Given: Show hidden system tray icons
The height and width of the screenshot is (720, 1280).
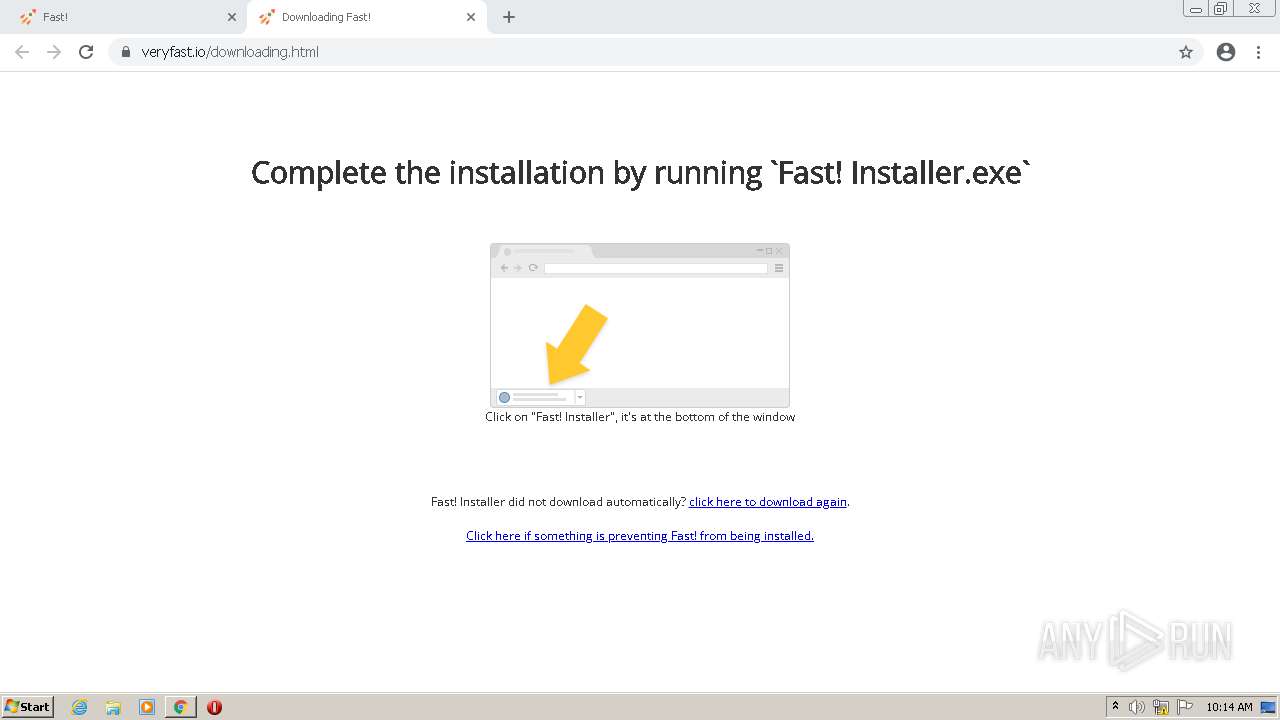Looking at the screenshot, I should 1115,707.
